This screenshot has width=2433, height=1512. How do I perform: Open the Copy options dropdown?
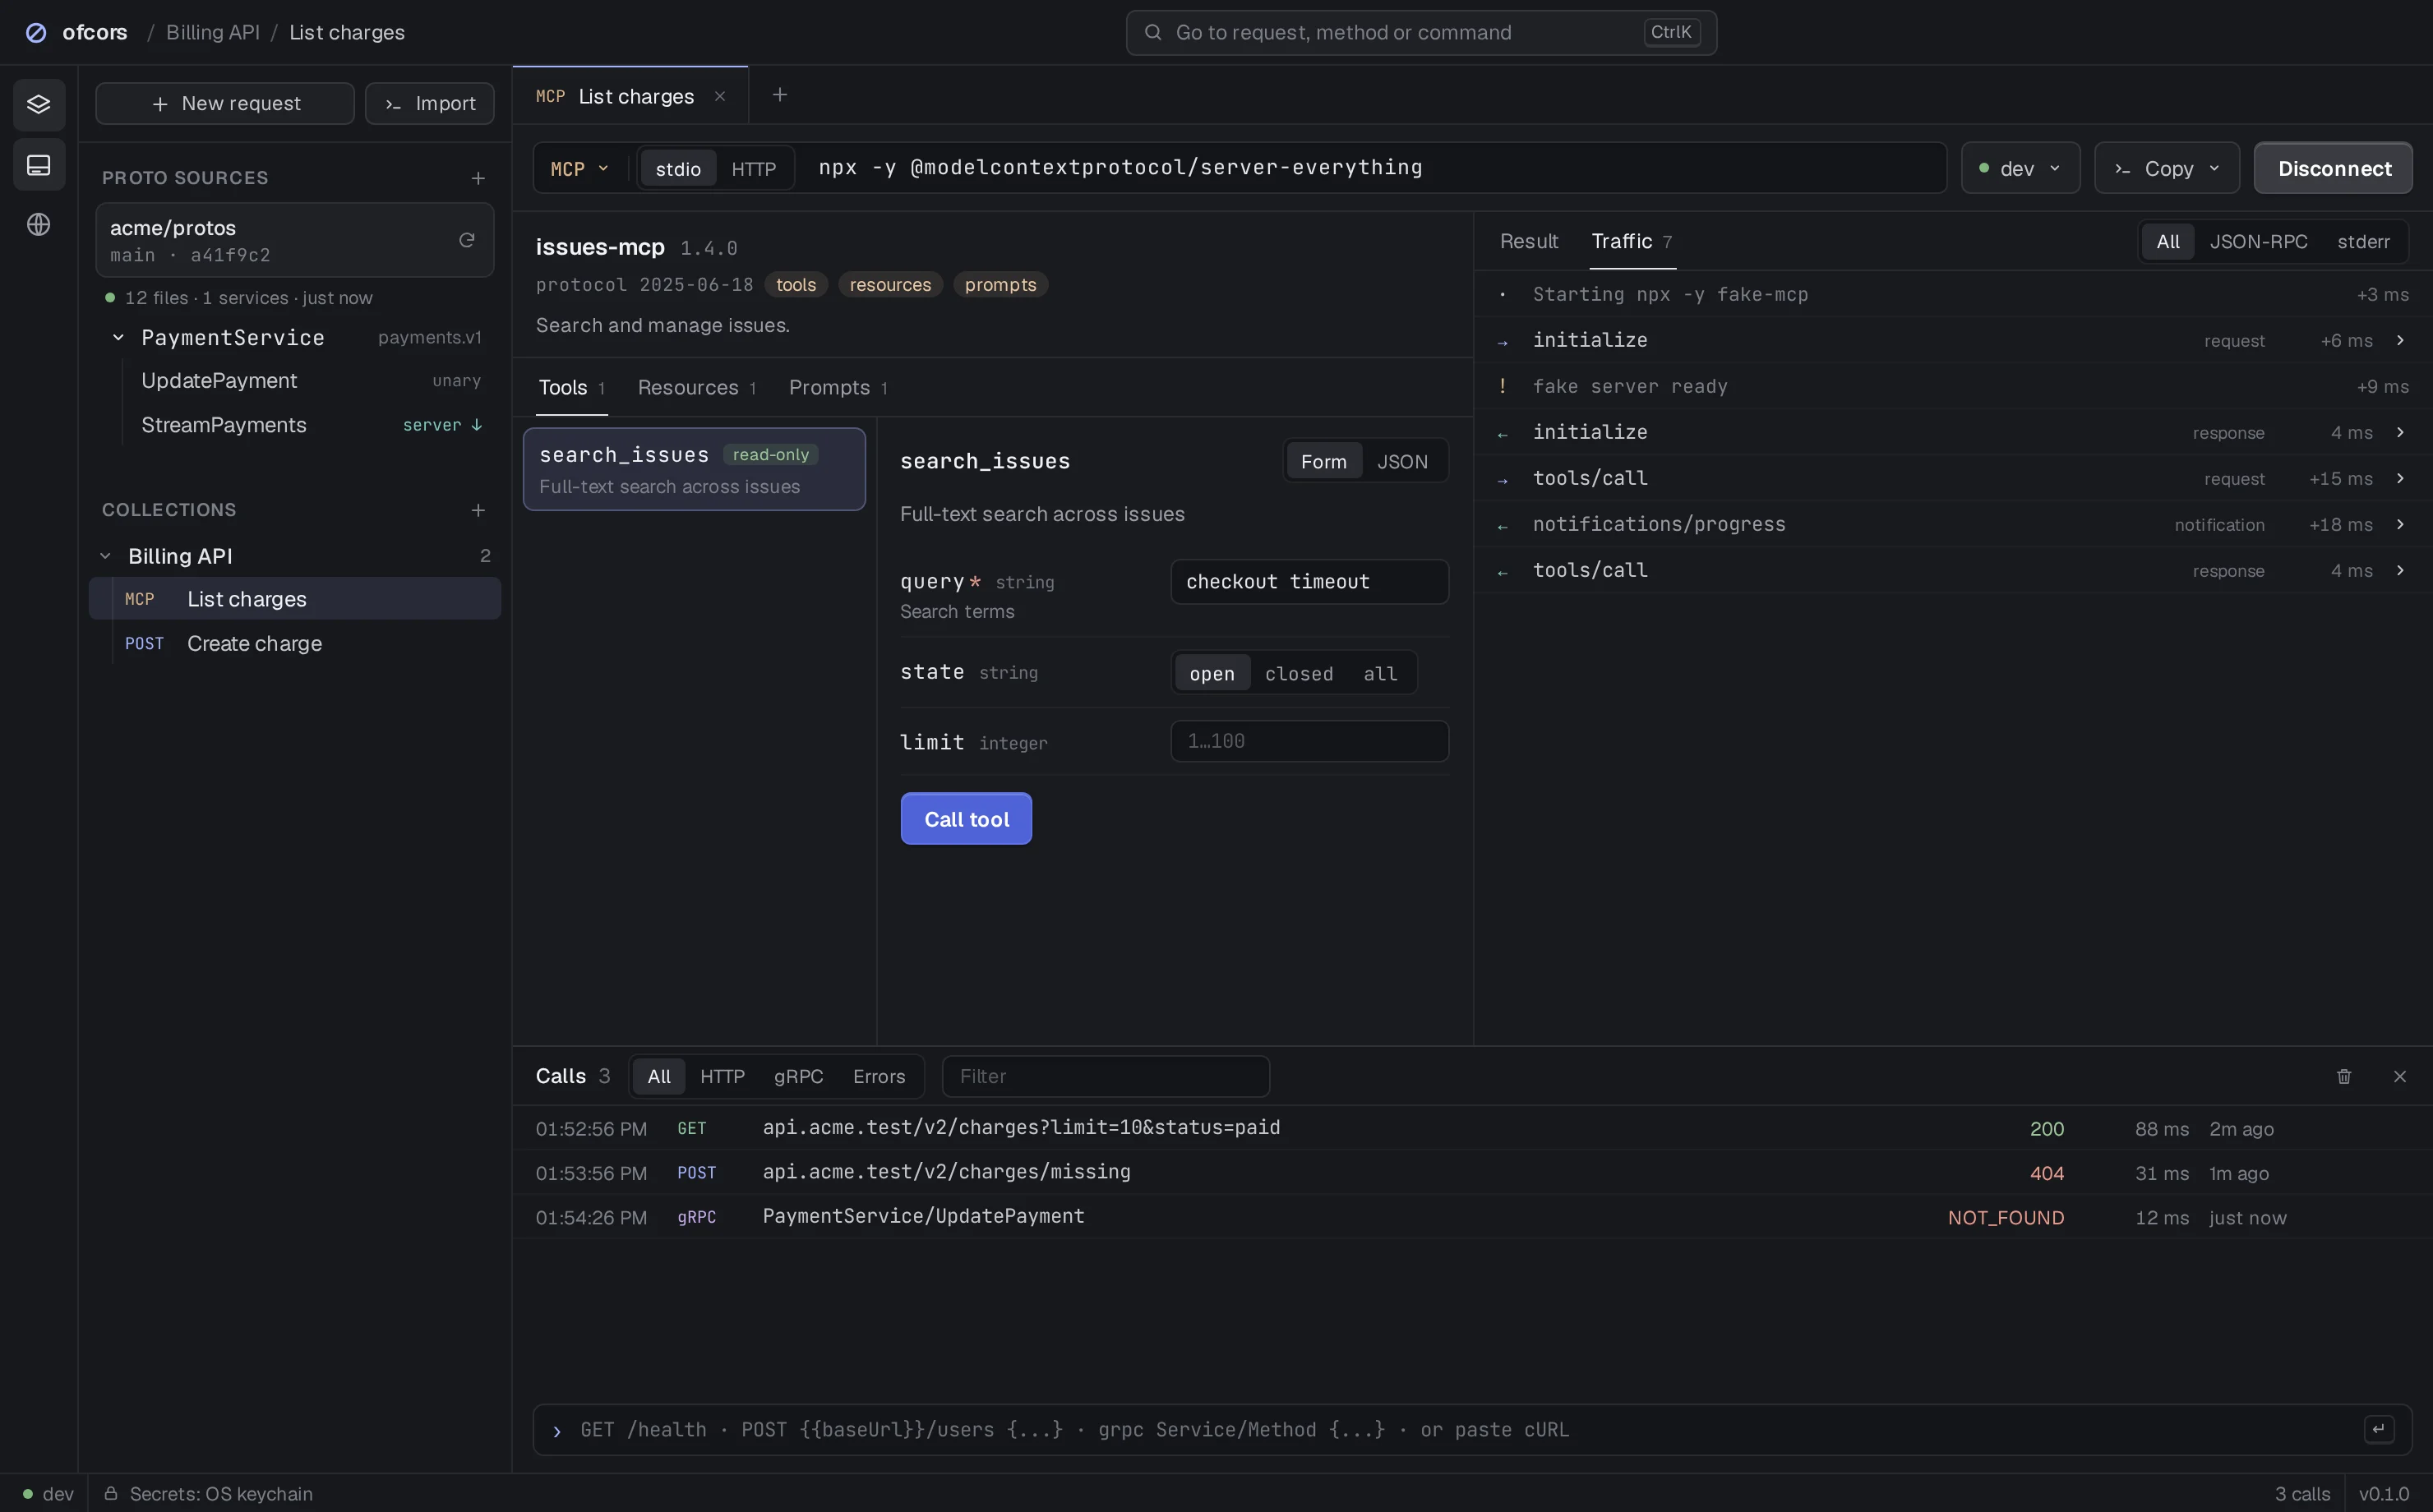pyautogui.click(x=2166, y=169)
